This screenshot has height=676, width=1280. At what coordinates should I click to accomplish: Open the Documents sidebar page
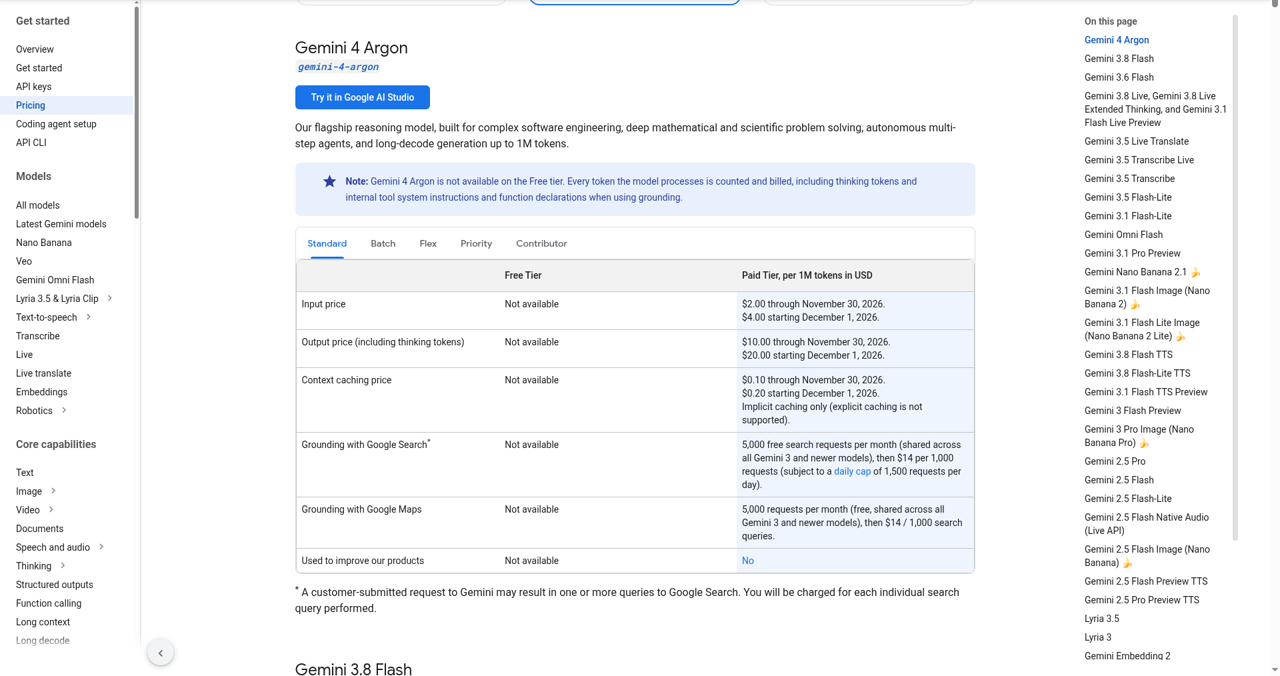coord(40,529)
